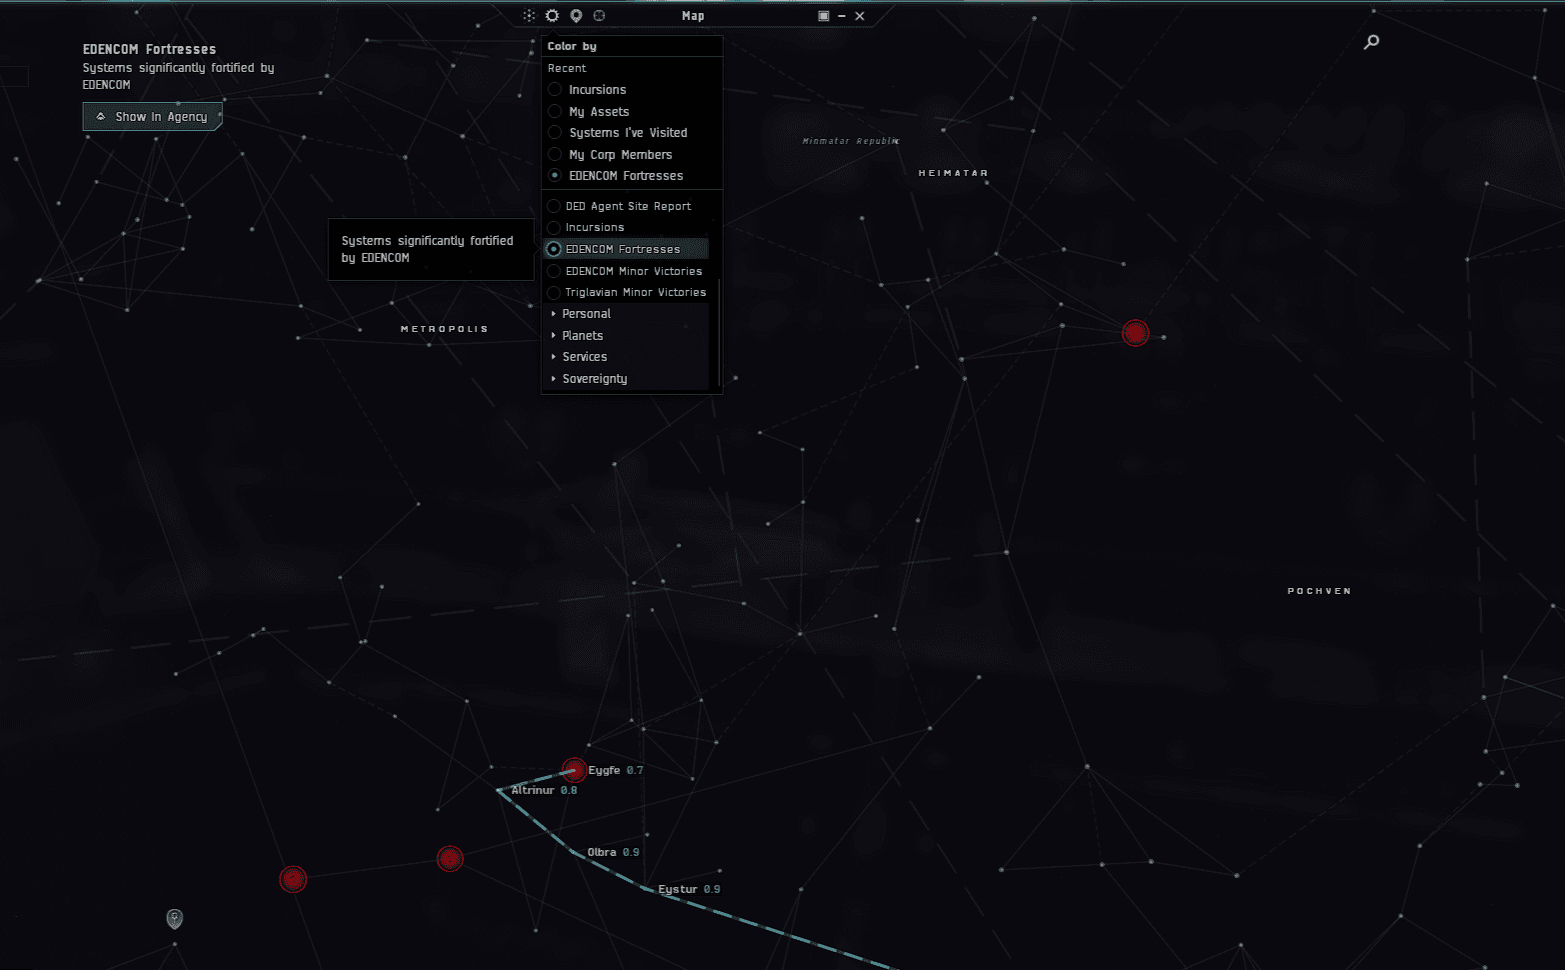The image size is (1565, 970).
Task: Click the Eystur 0.9 system label
Action: [x=689, y=889]
